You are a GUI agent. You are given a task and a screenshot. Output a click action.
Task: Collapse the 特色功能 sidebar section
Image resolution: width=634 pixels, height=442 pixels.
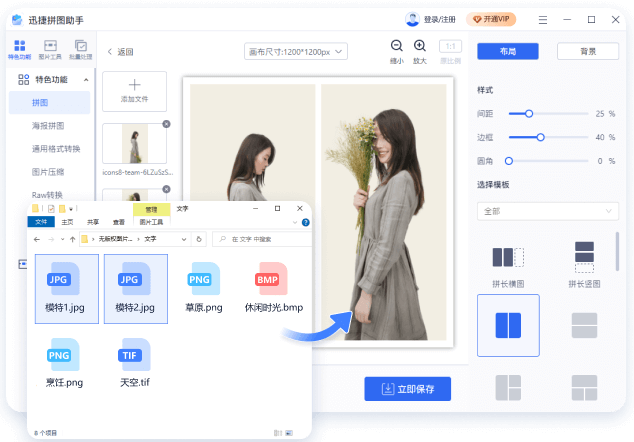86,80
